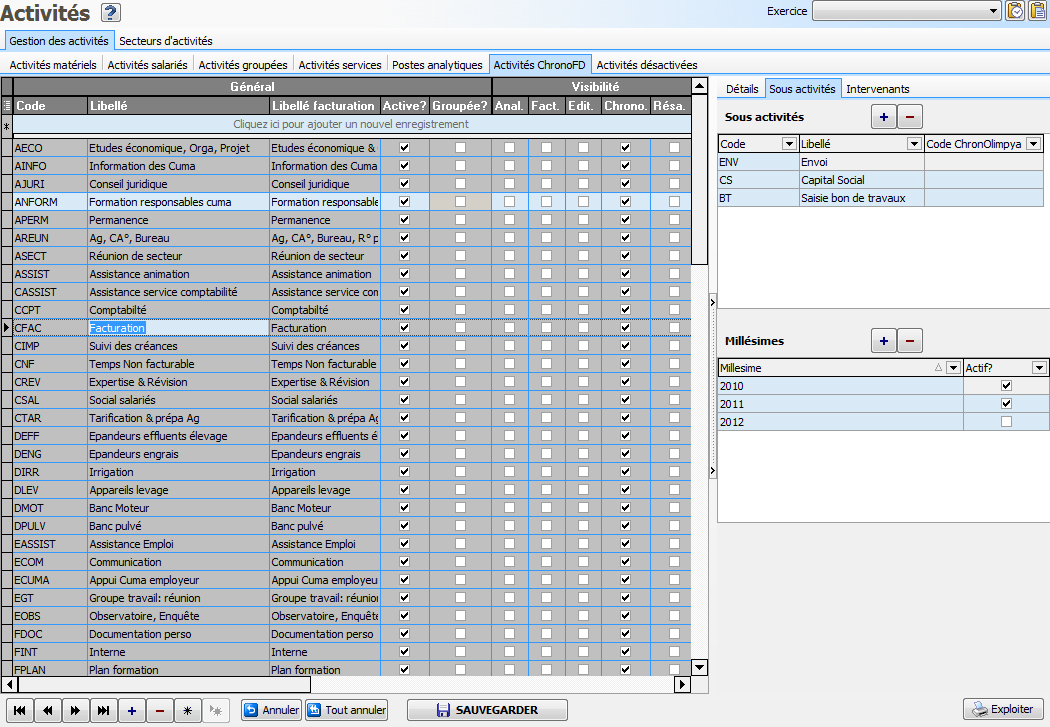Toggle Anal. checkbox for AJURI row
This screenshot has height=727, width=1050.
point(510,183)
